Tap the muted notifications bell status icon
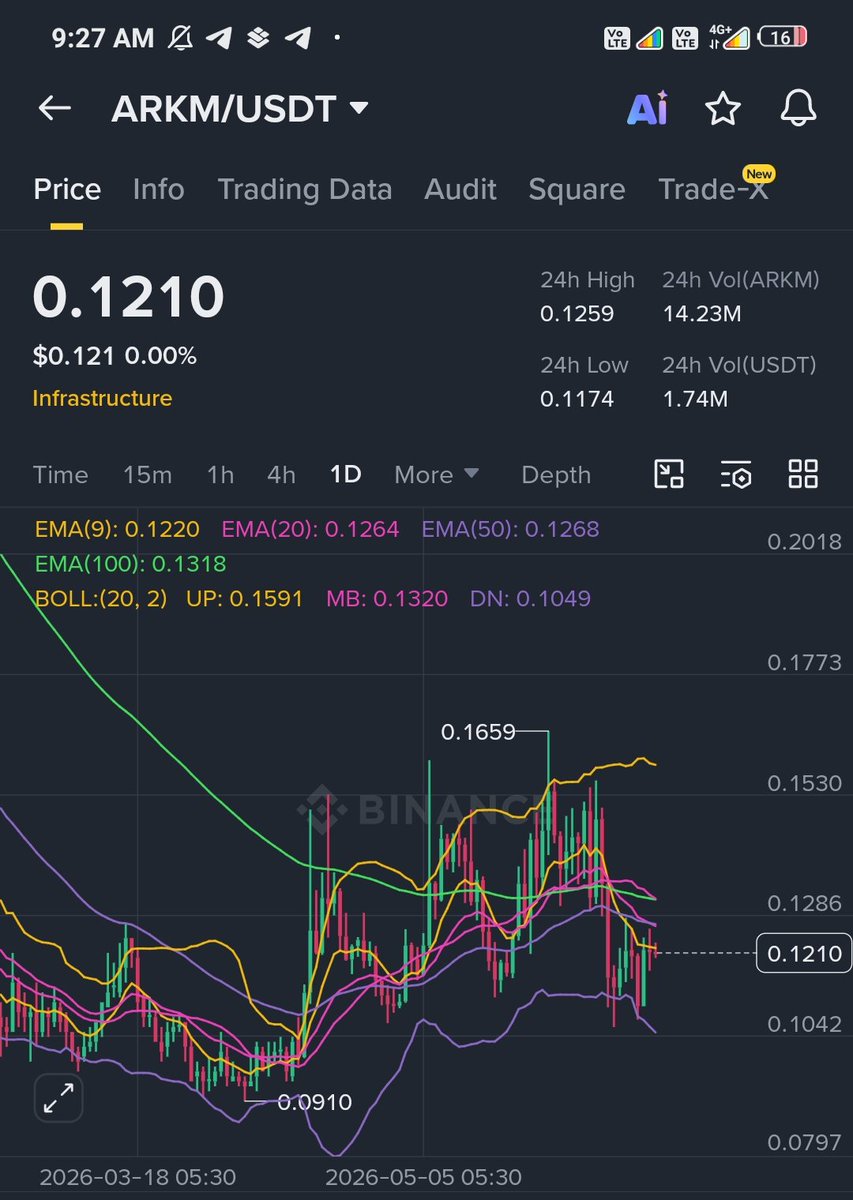 click(x=181, y=38)
